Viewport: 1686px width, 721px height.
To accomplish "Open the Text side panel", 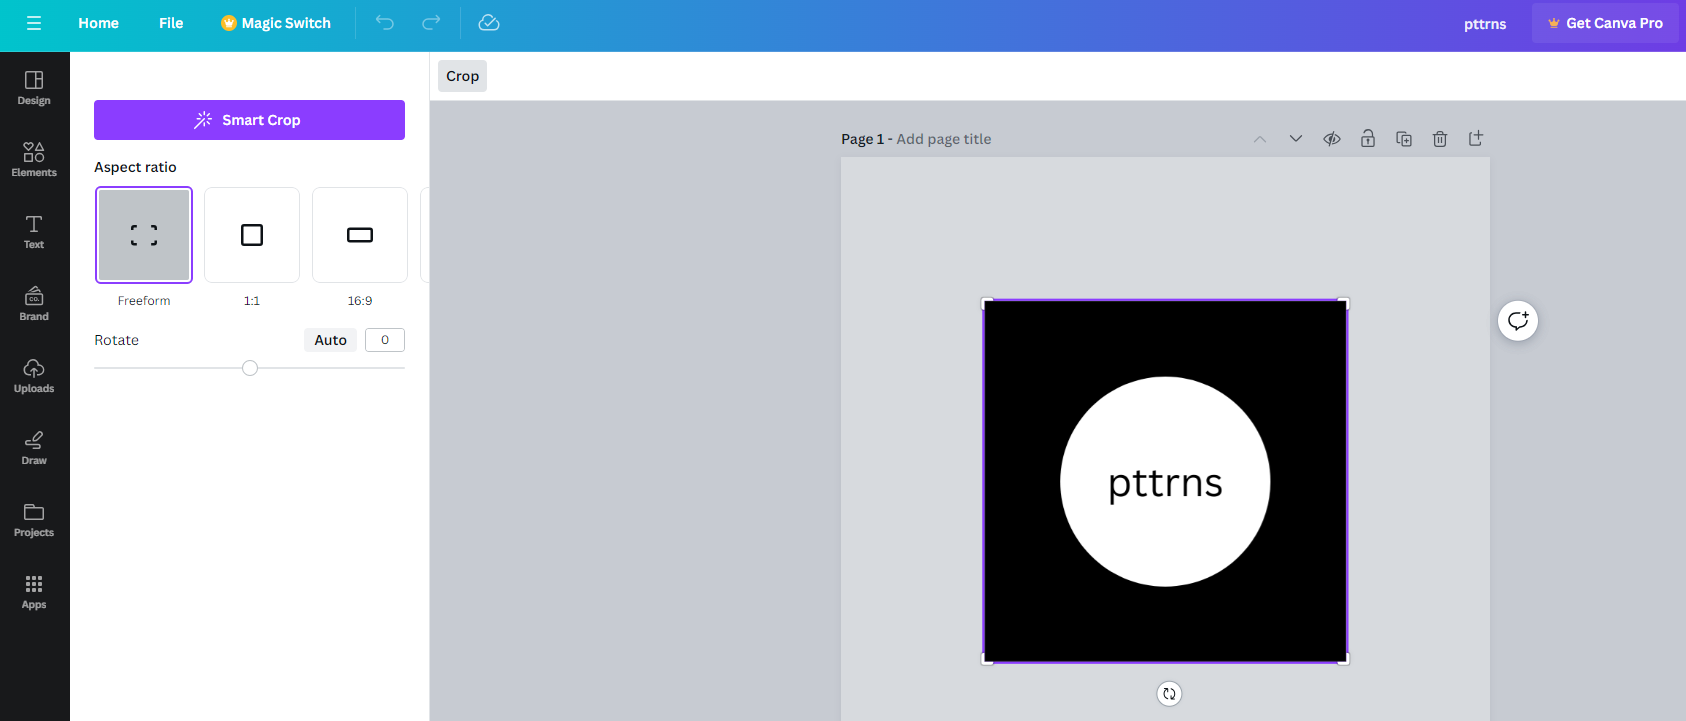I will coord(34,232).
